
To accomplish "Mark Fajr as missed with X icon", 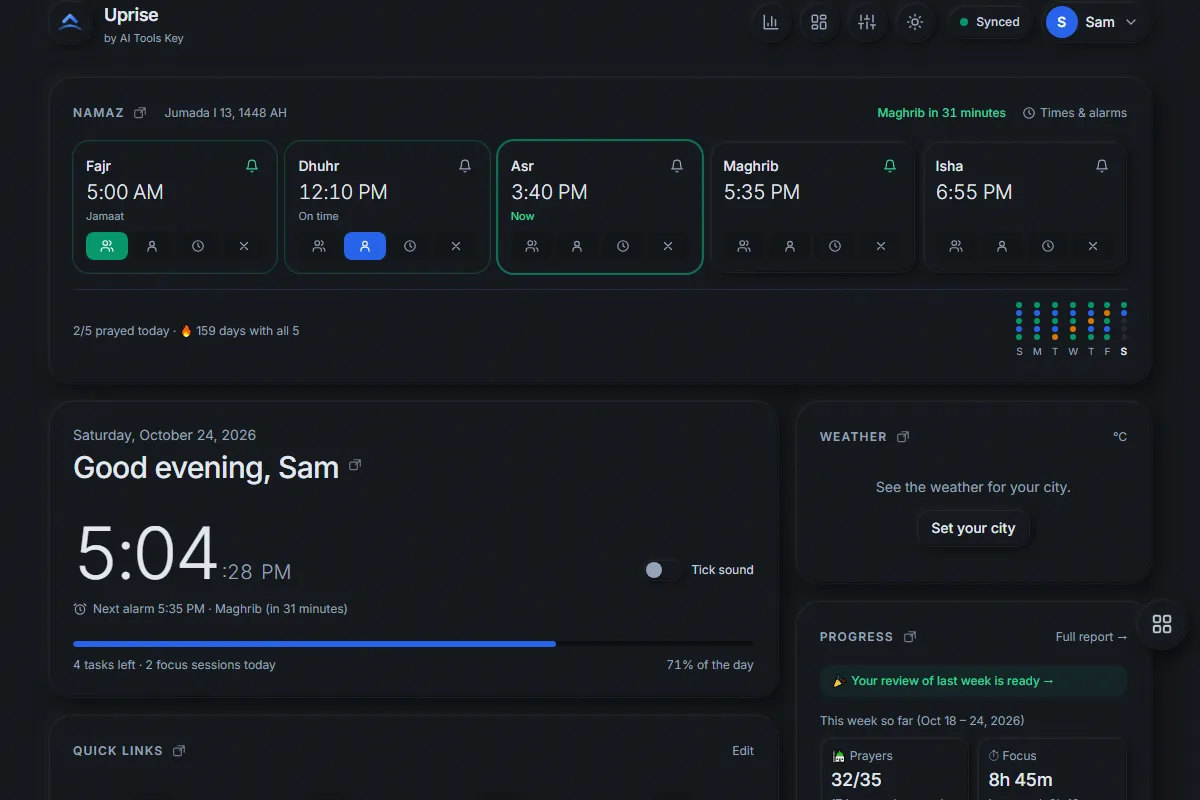I will pyautogui.click(x=244, y=246).
